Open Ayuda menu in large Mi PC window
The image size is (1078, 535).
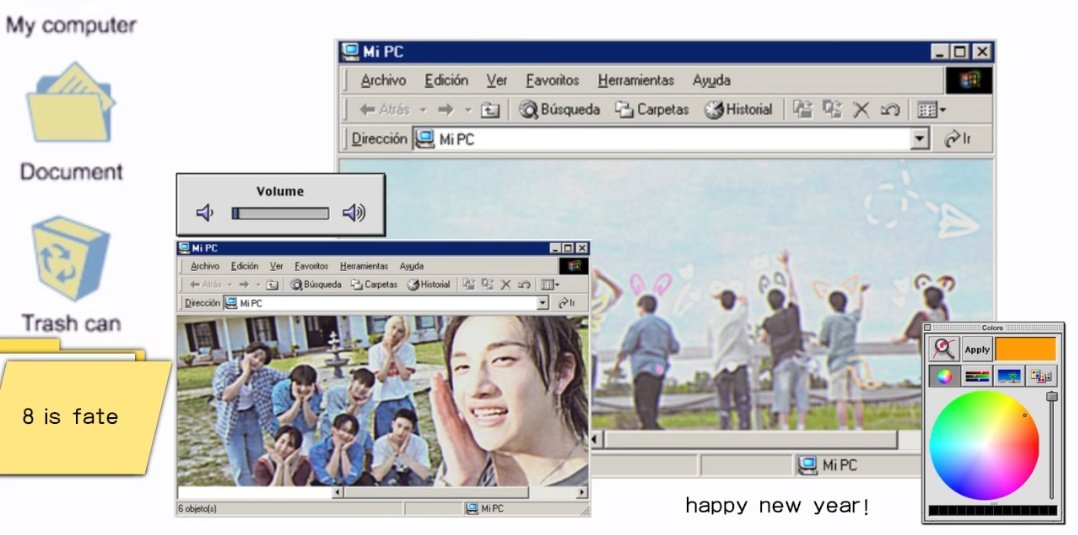pyautogui.click(x=712, y=80)
